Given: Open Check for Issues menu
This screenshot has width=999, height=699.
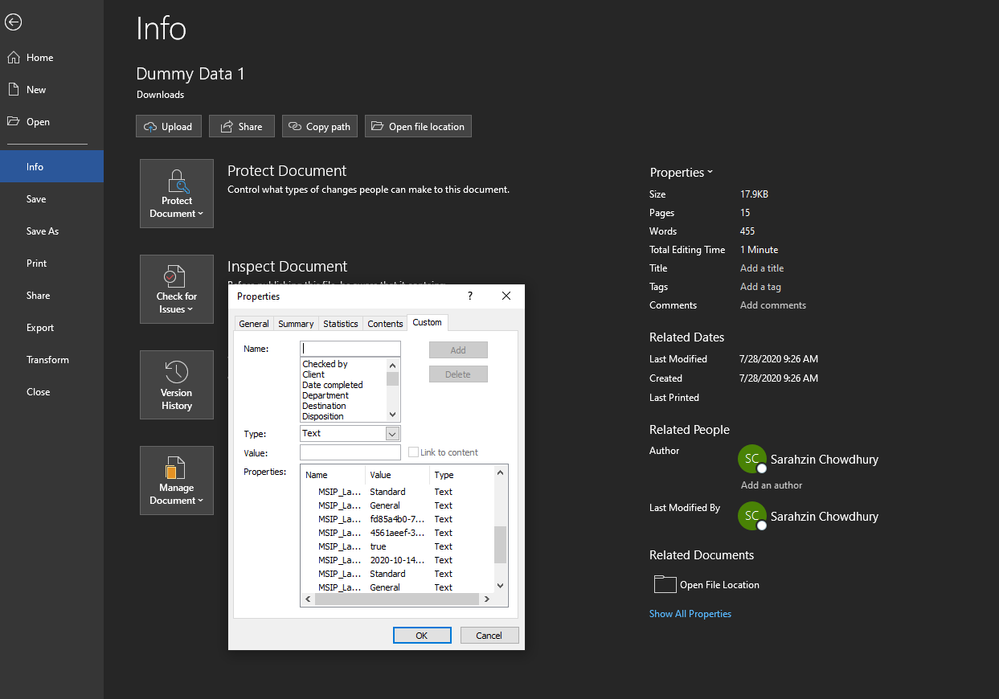Looking at the screenshot, I should point(176,289).
